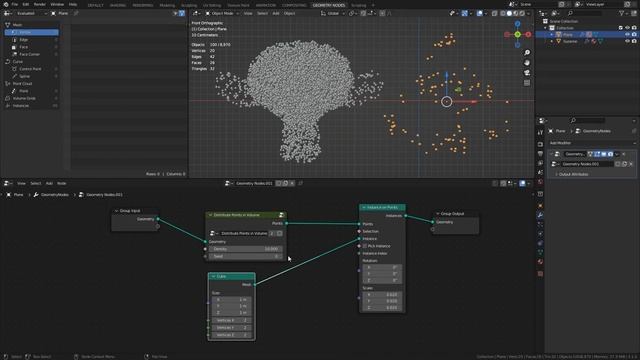This screenshot has width=640, height=360.
Task: Select wireframe viewport shading mode
Action: [x=503, y=13]
